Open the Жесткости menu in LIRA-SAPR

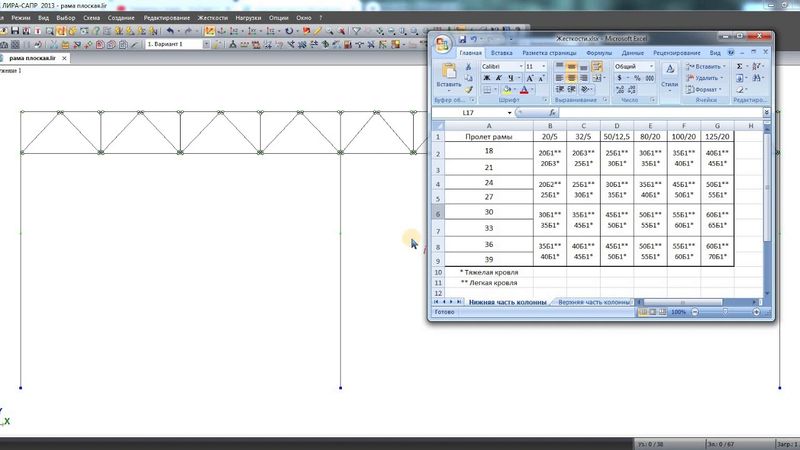(x=213, y=18)
